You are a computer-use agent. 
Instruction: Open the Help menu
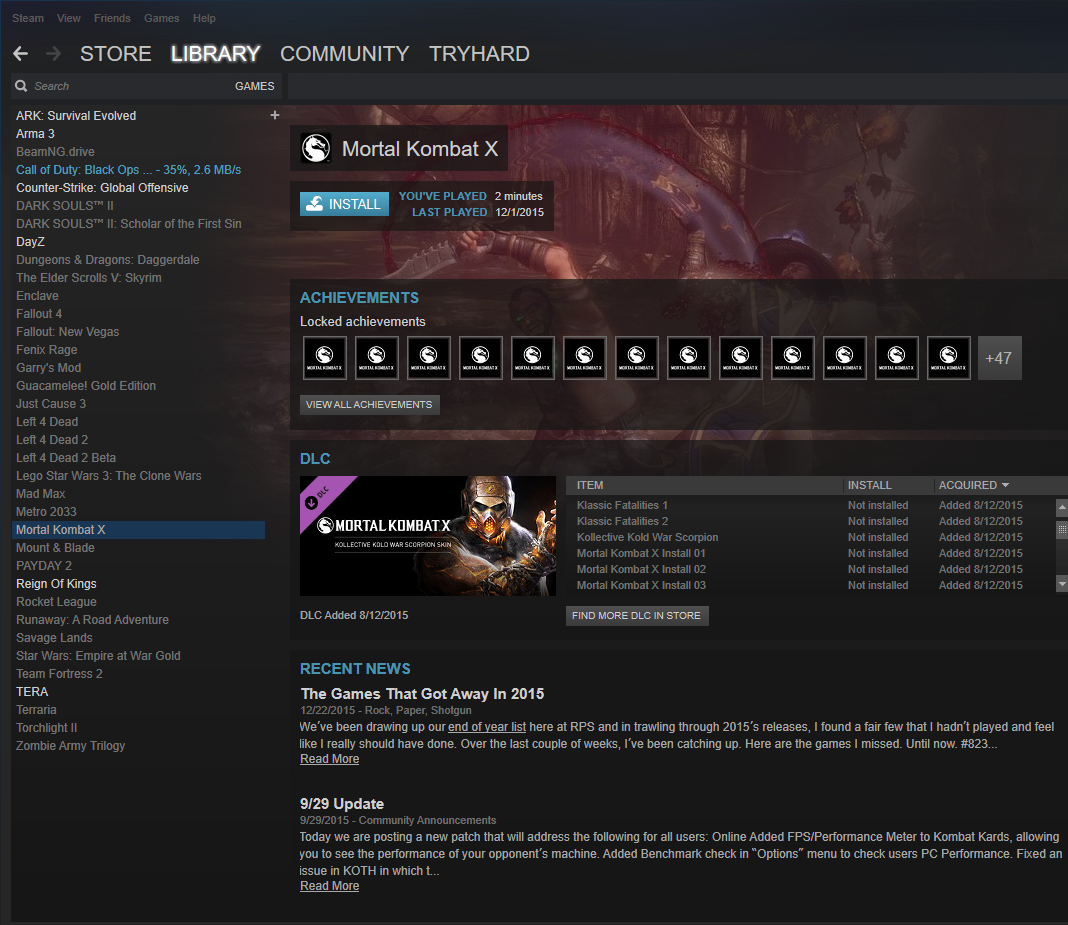pos(204,18)
